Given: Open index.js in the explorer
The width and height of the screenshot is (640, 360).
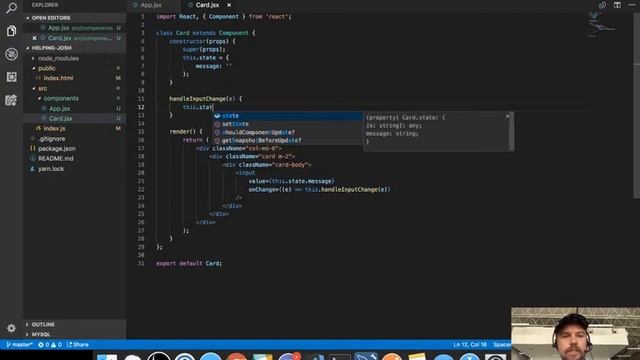Looking at the screenshot, I should [54, 129].
